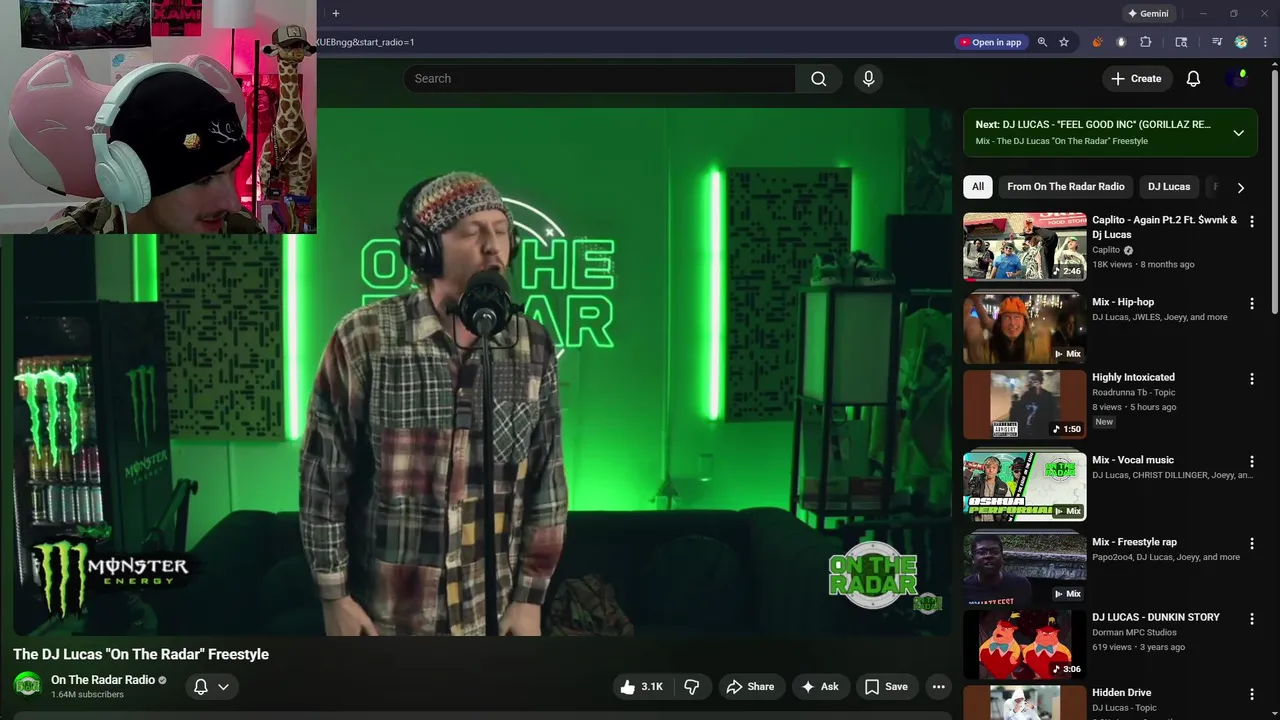Like the video with thumbs up
Viewport: 1280px width, 720px height.
click(x=641, y=686)
